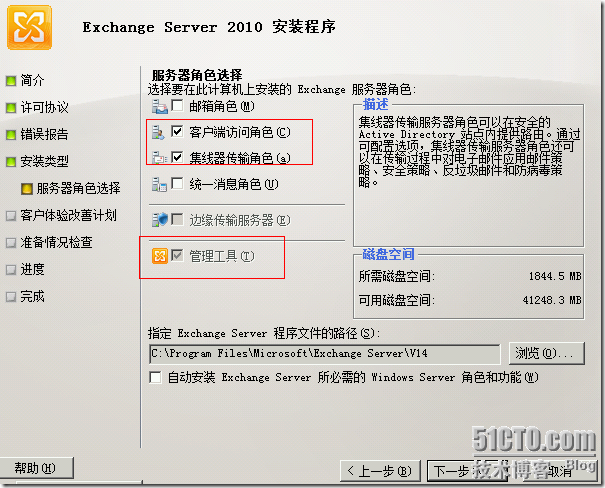605x488 pixels.
Task: Uncheck the 集线器传输角色 checkbox
Action: coord(177,157)
